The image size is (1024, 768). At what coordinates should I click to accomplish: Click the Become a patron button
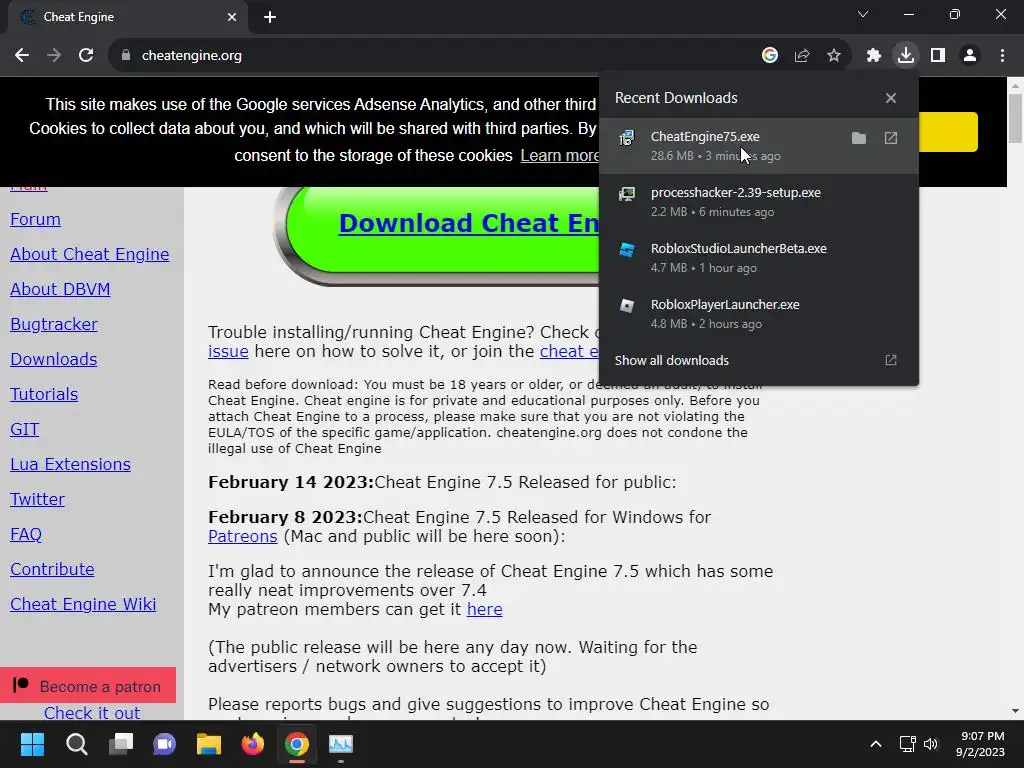point(88,686)
